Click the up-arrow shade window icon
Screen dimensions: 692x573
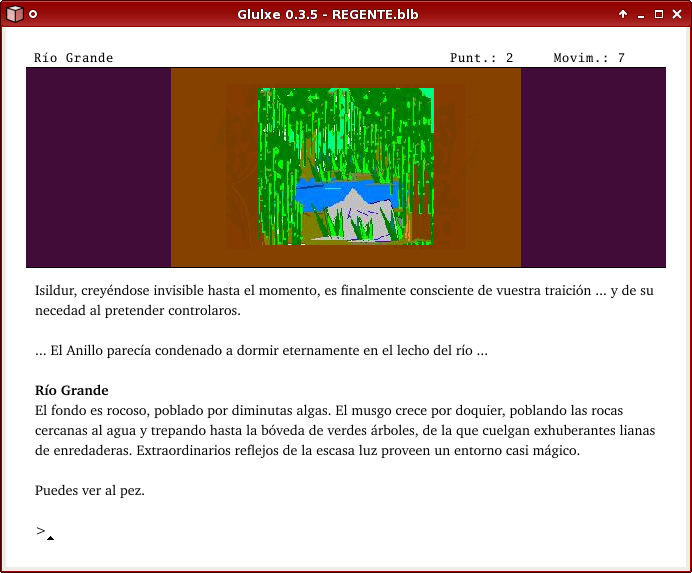(x=623, y=14)
